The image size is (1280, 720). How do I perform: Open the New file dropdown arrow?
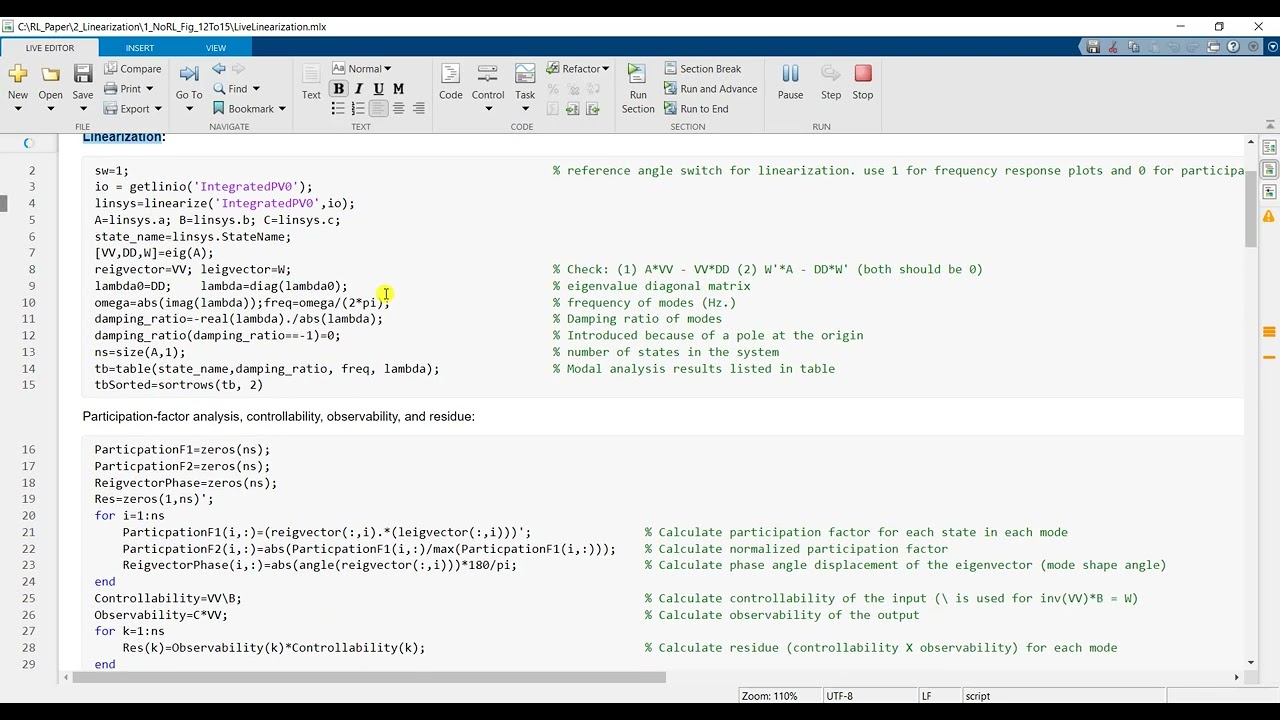click(18, 108)
